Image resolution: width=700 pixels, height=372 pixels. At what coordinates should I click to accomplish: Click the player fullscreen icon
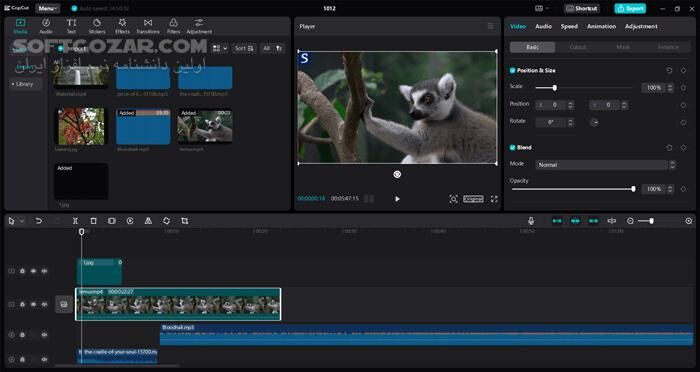[x=494, y=199]
